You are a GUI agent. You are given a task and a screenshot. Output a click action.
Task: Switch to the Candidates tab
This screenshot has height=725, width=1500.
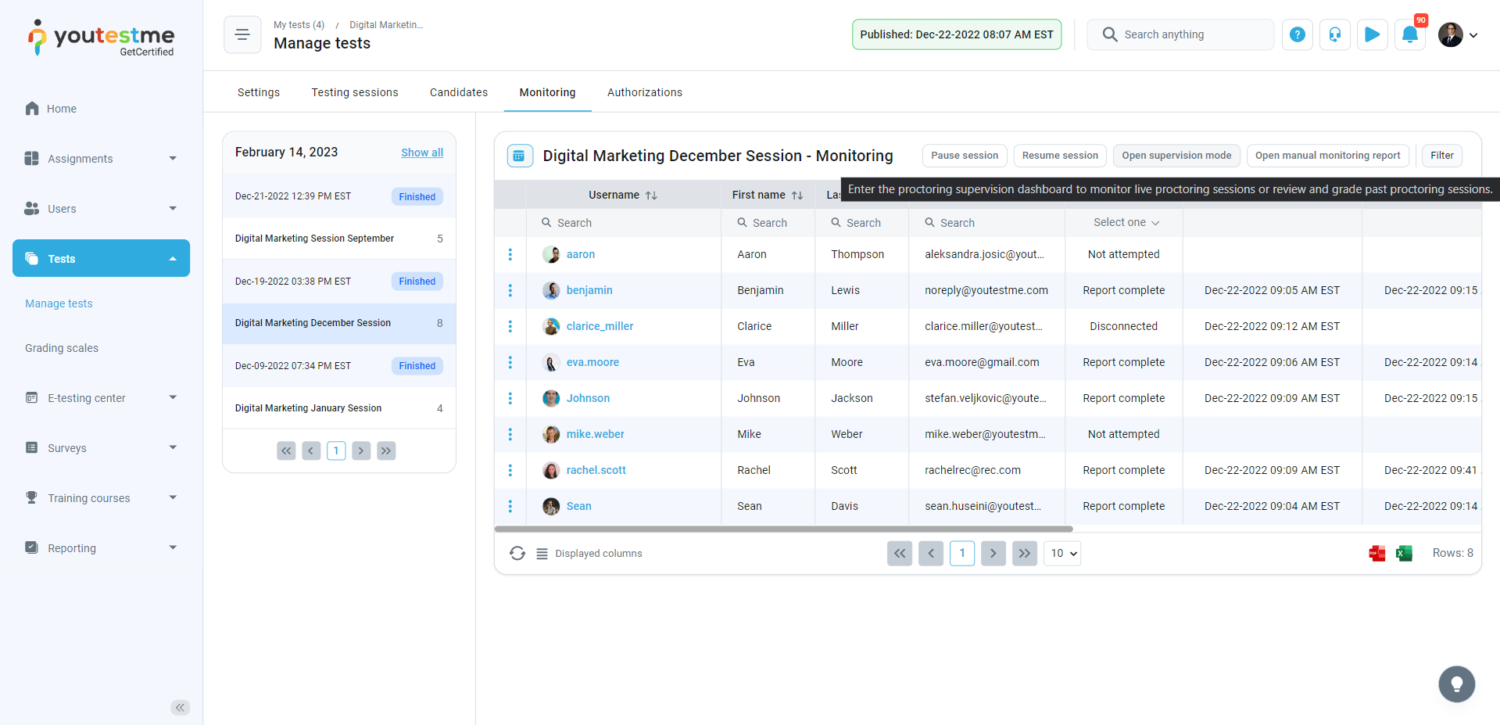coord(459,92)
